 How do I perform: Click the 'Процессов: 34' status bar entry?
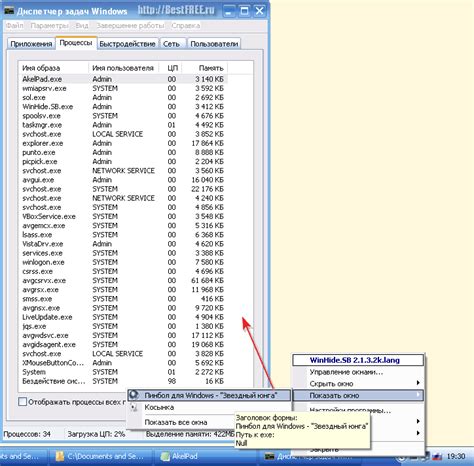pyautogui.click(x=27, y=434)
